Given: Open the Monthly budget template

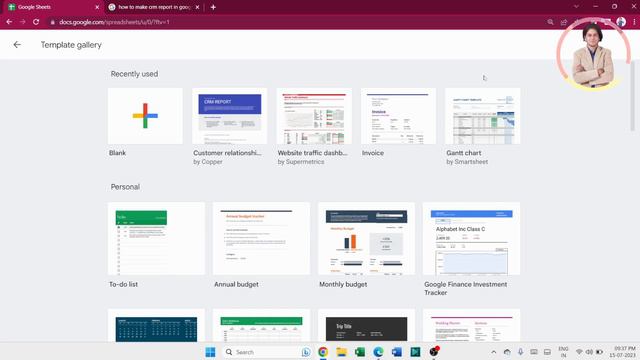Looking at the screenshot, I should coord(366,238).
